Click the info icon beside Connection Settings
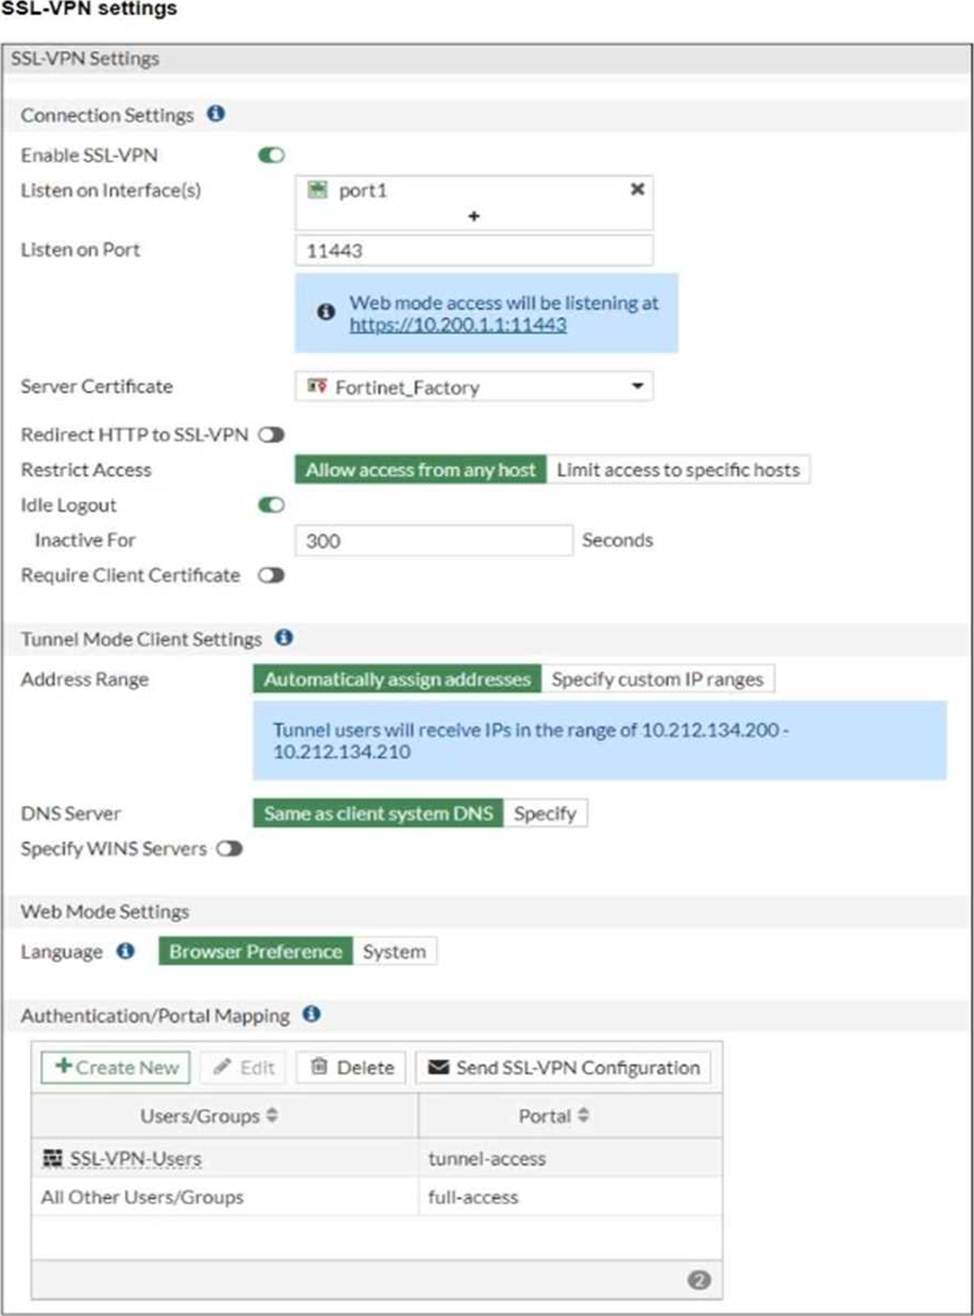Image resolution: width=974 pixels, height=1316 pixels. click(215, 114)
